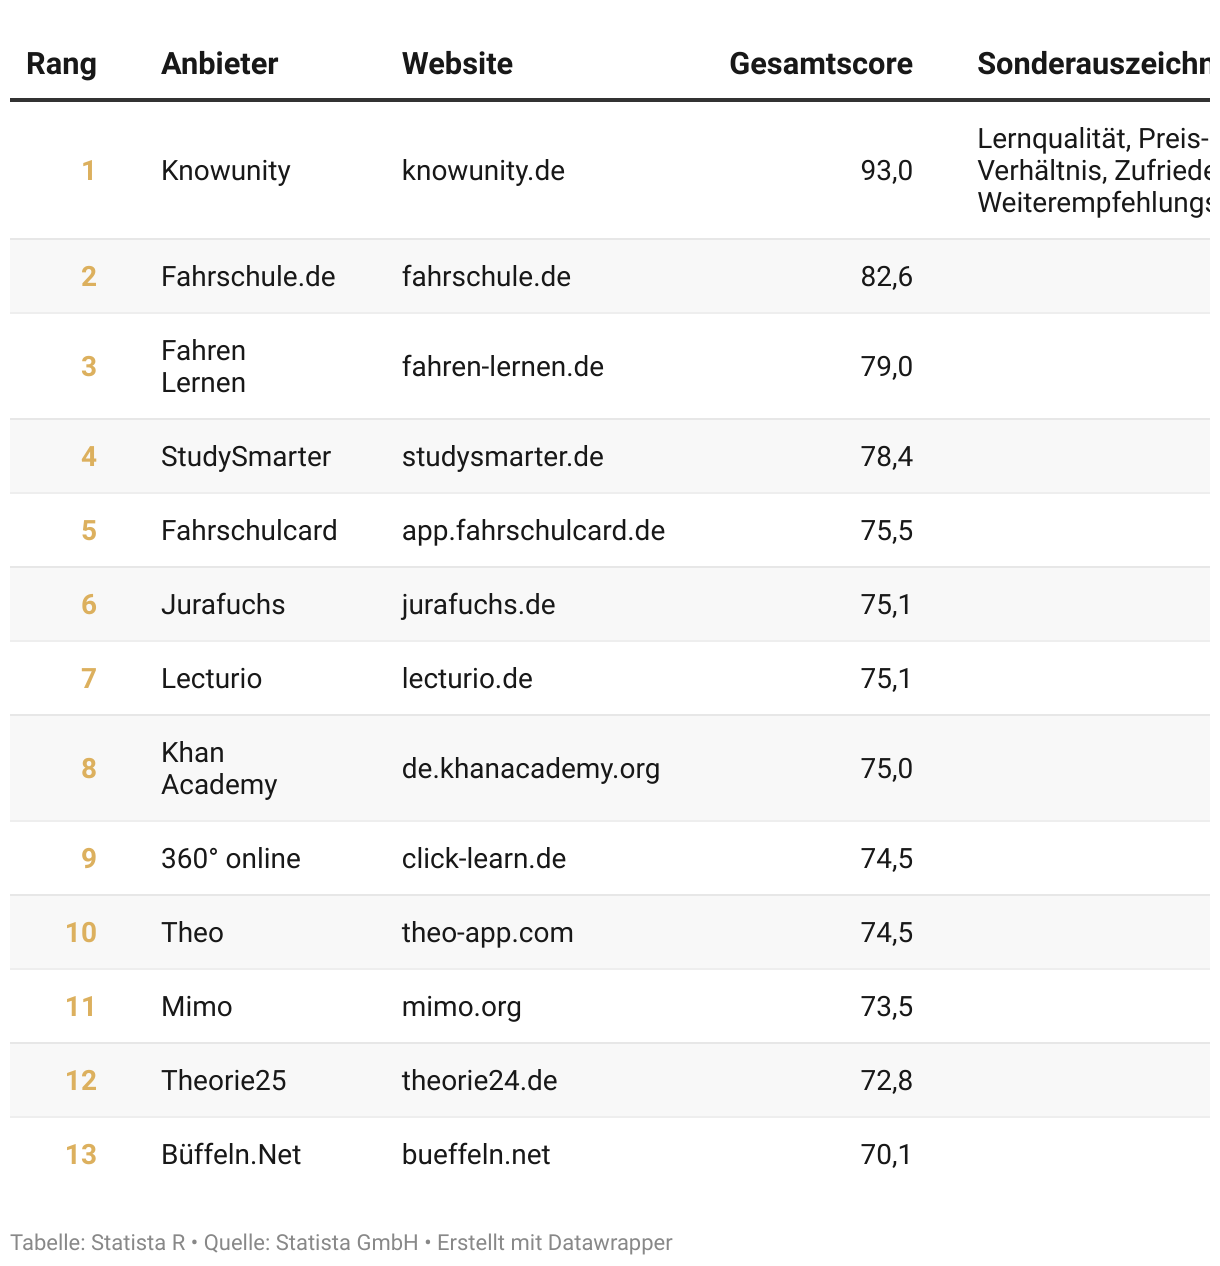Open the knowunity.de website link
This screenshot has width=1220, height=1266.
[483, 171]
